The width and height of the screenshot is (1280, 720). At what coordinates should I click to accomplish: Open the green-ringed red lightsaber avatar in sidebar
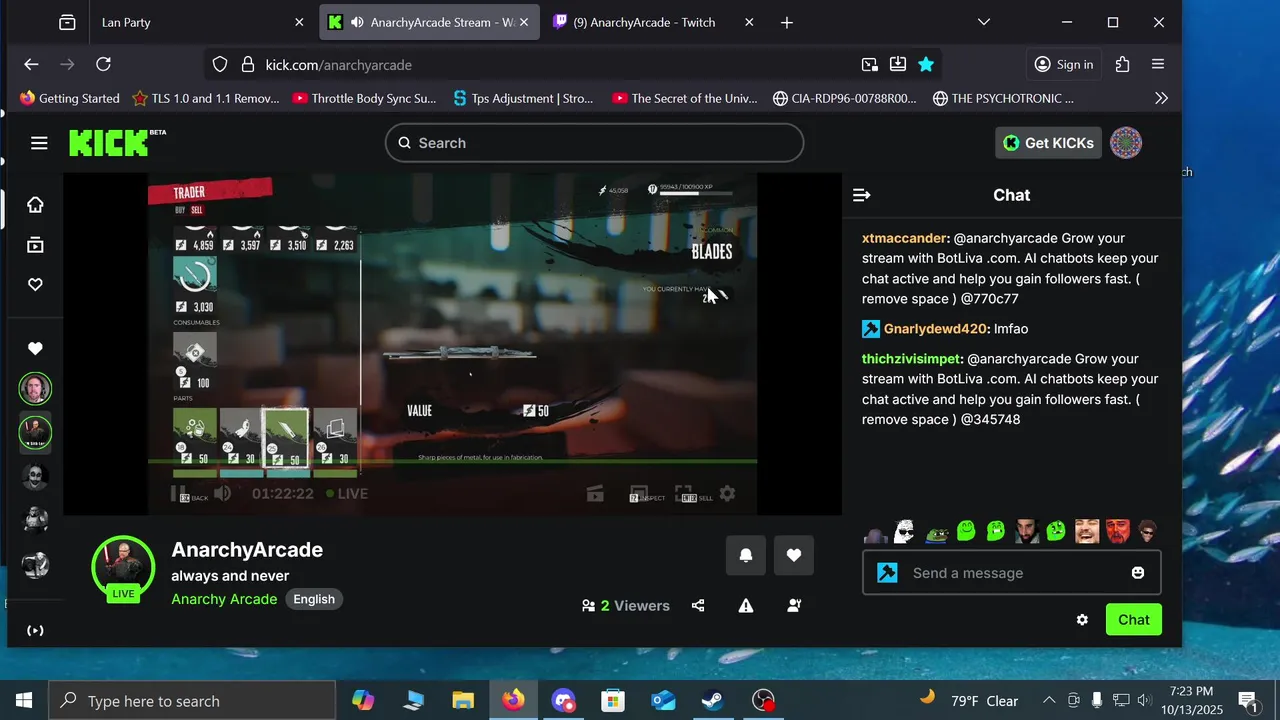click(x=35, y=433)
